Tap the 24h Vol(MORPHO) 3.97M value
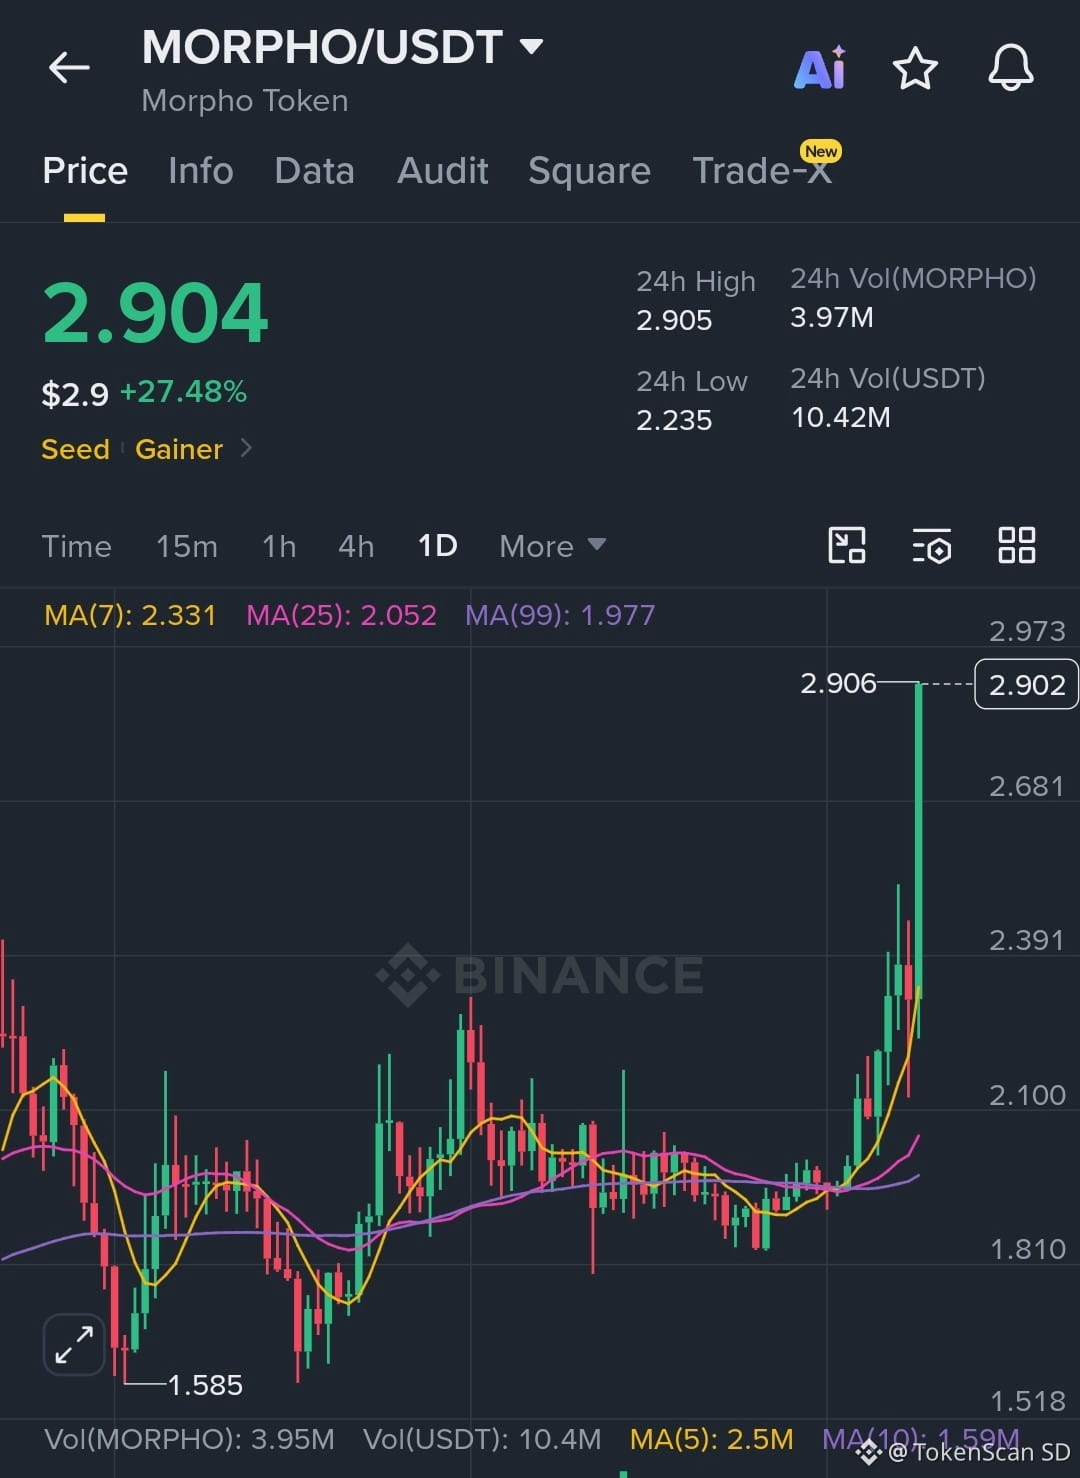The image size is (1080, 1478). coord(832,317)
